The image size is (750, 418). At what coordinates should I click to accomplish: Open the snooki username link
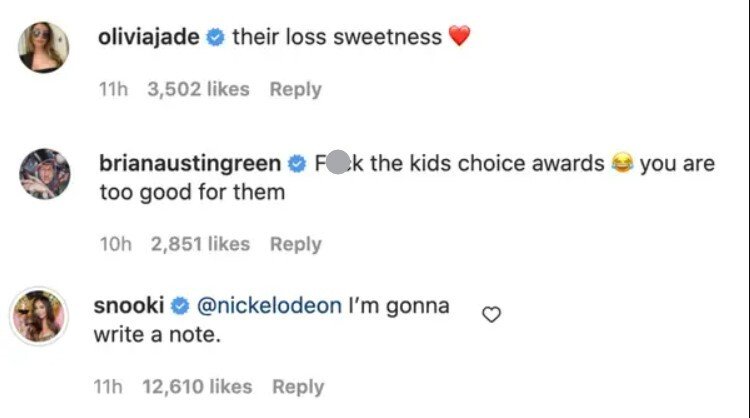click(x=129, y=306)
